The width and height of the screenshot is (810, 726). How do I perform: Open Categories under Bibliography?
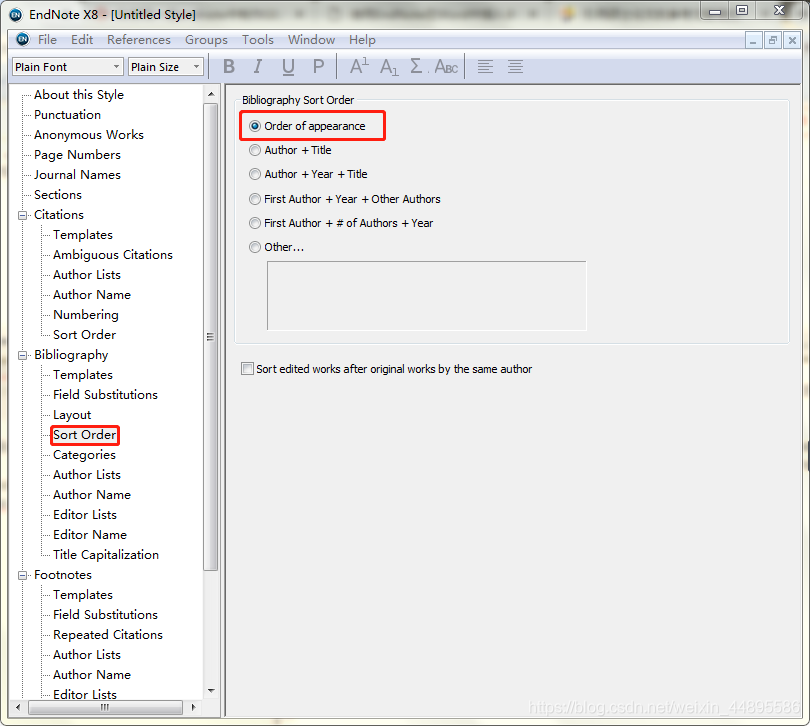[85, 455]
